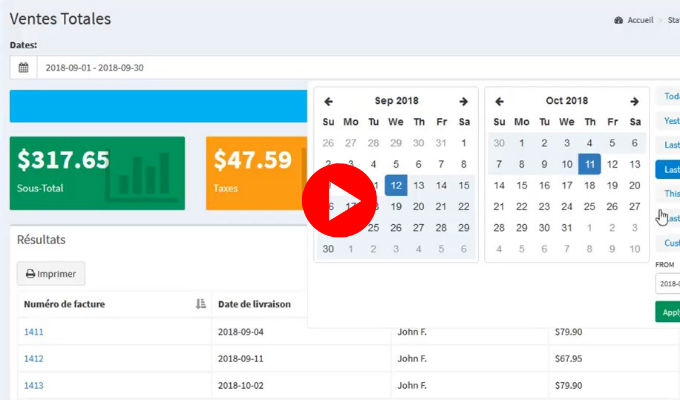Click the $67.95 amount cell
680x400 pixels.
click(x=569, y=359)
